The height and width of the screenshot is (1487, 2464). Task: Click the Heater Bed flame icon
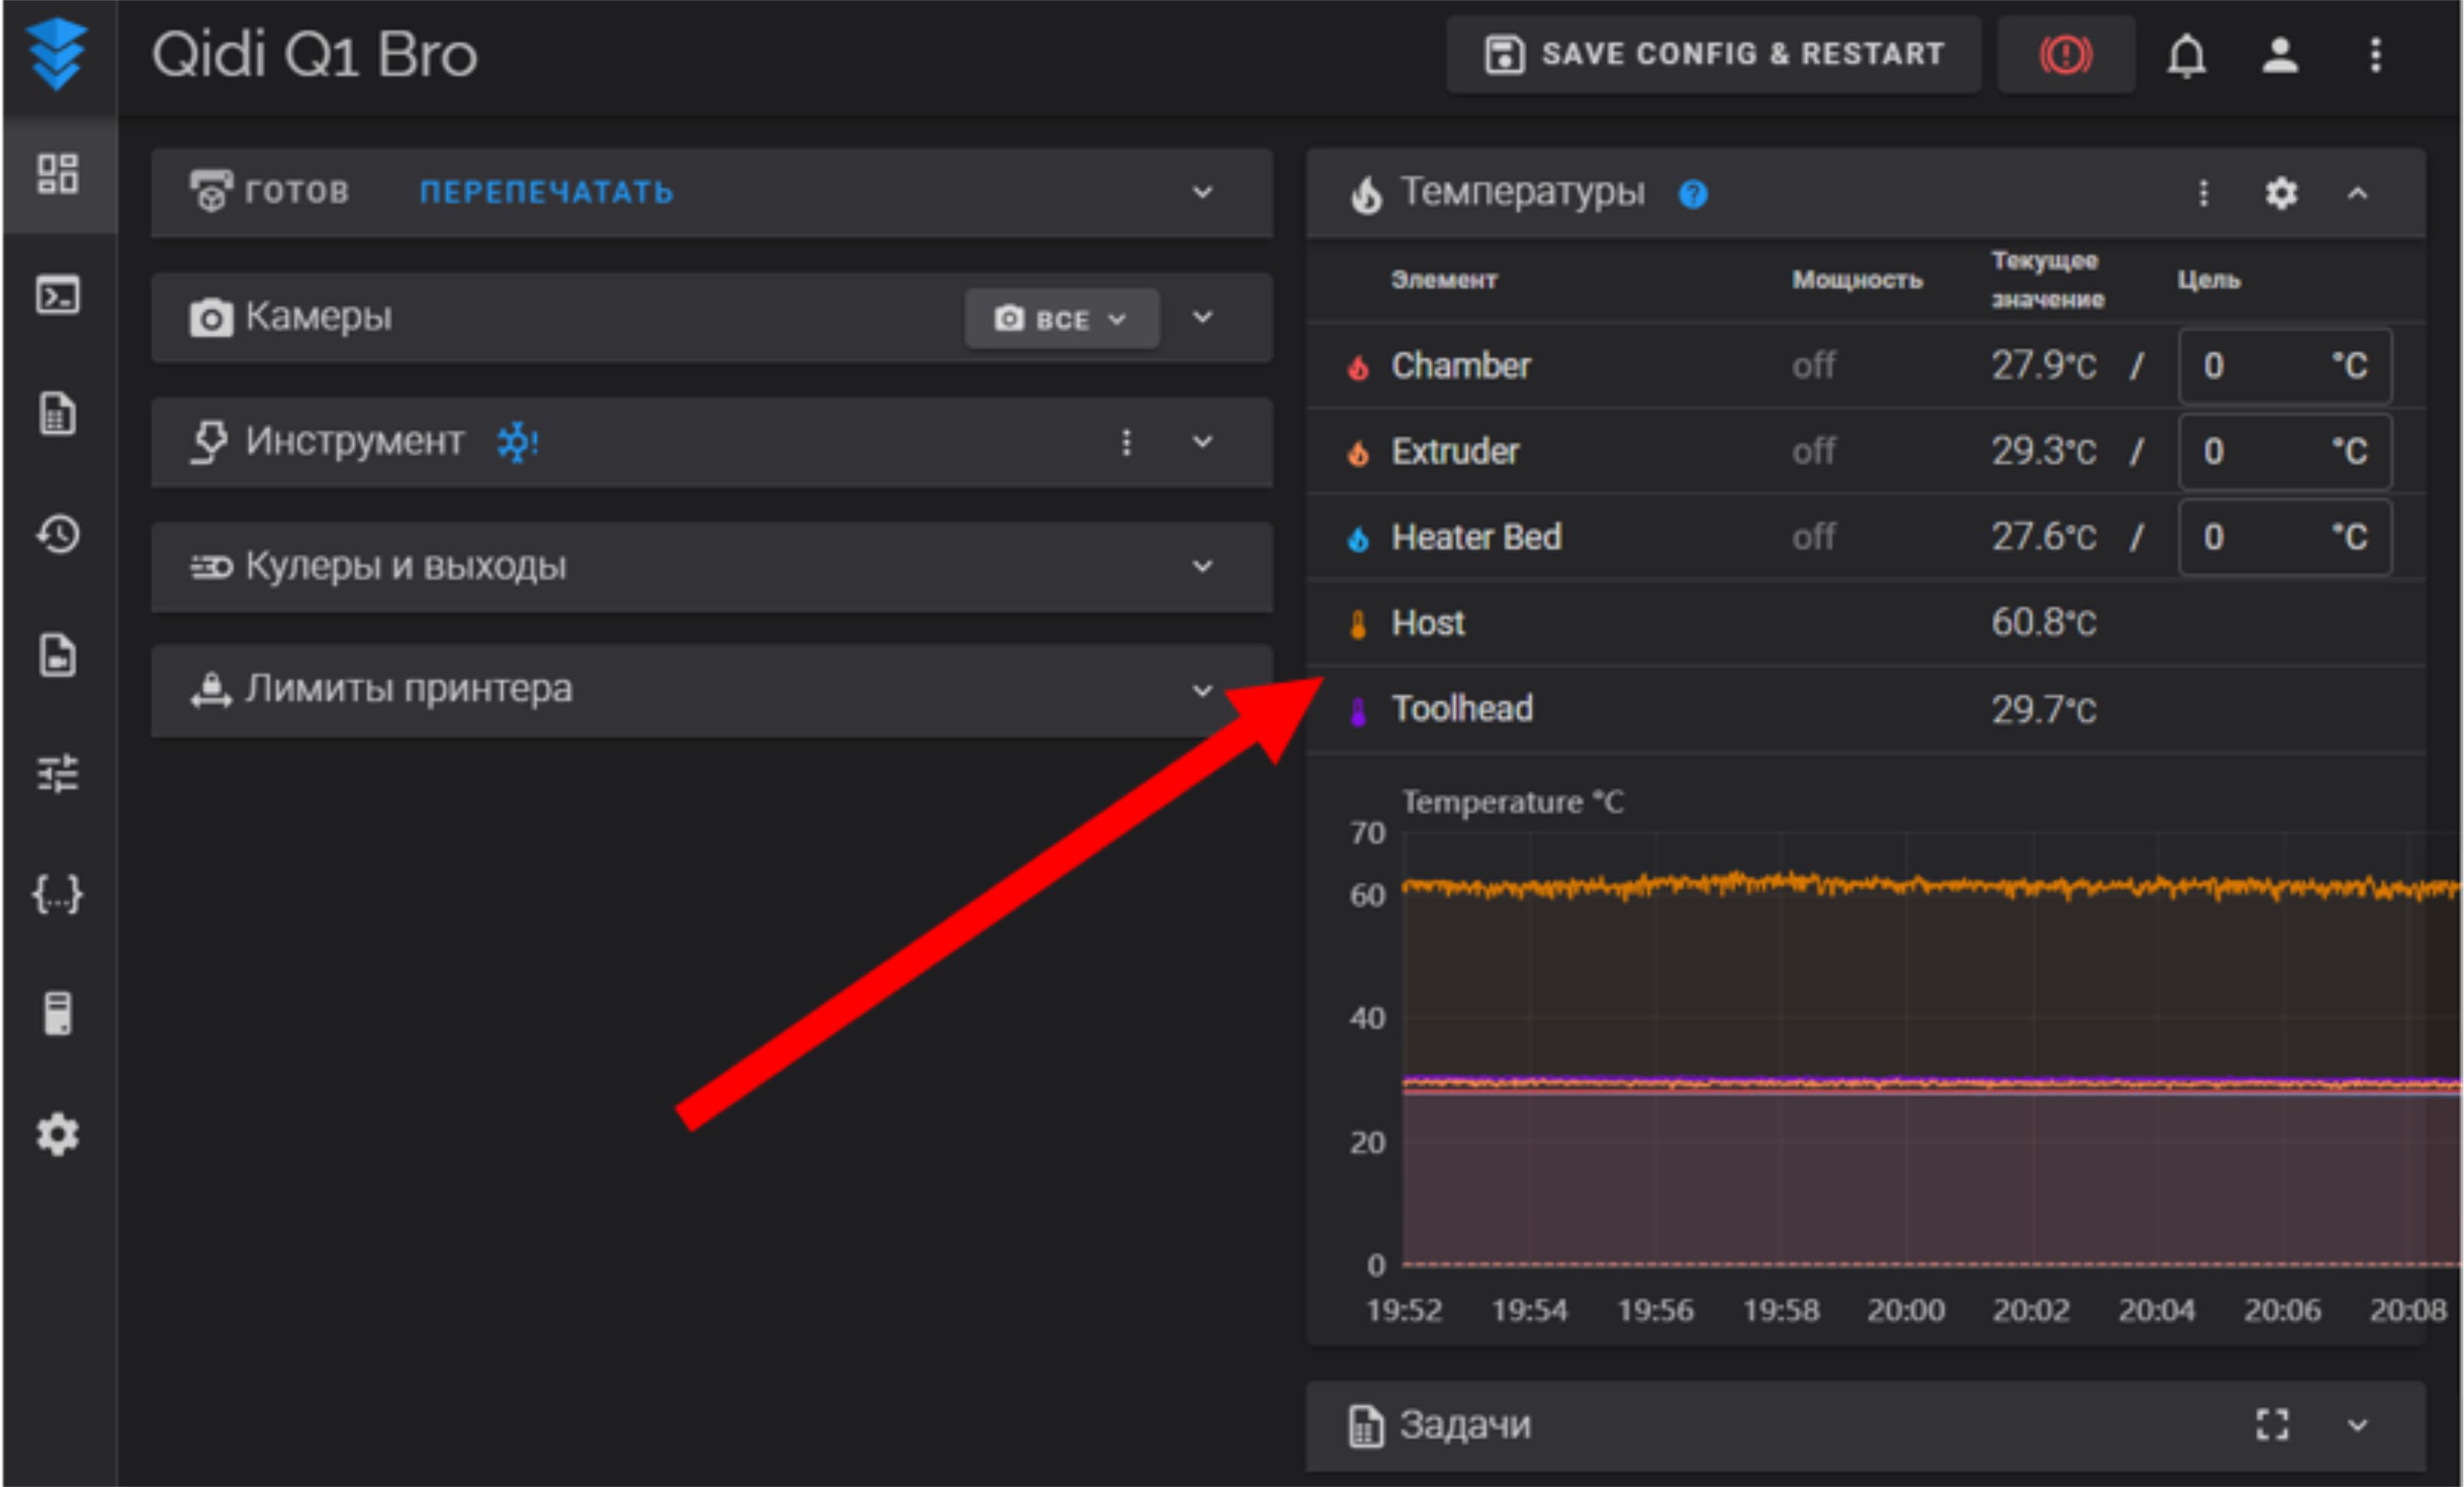coord(1358,539)
